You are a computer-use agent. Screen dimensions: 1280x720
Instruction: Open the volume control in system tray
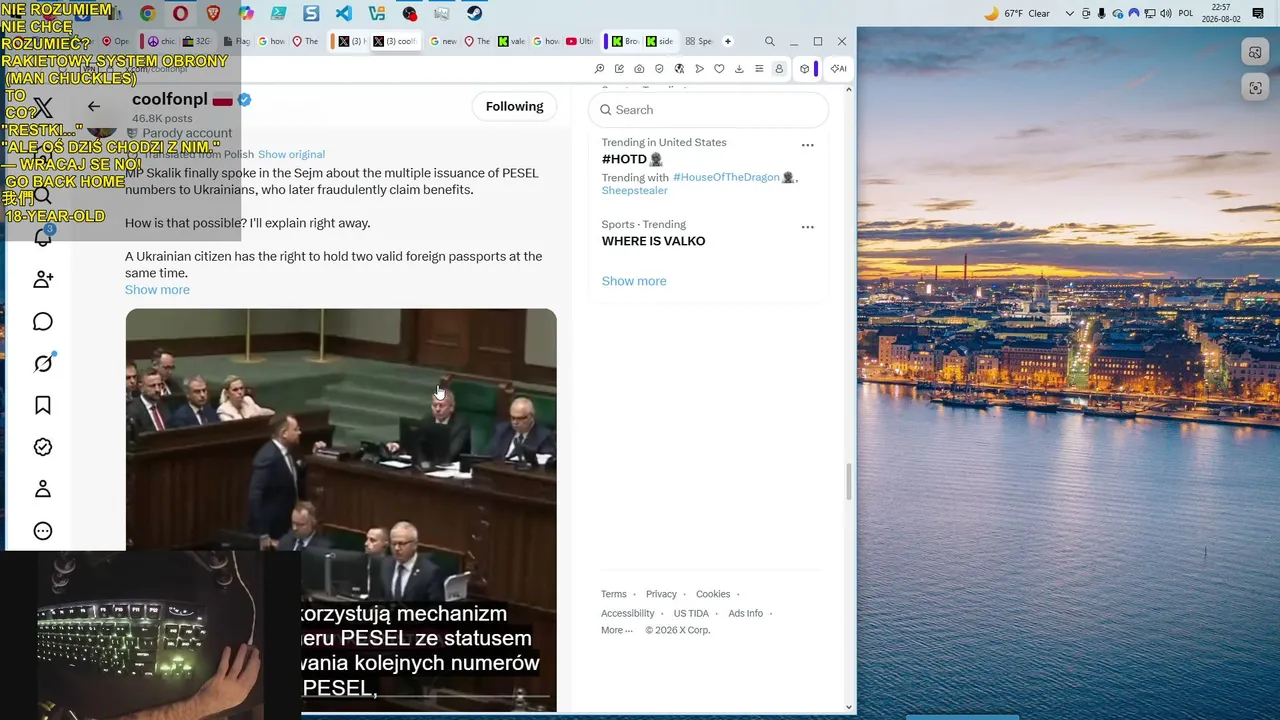(x=1166, y=13)
